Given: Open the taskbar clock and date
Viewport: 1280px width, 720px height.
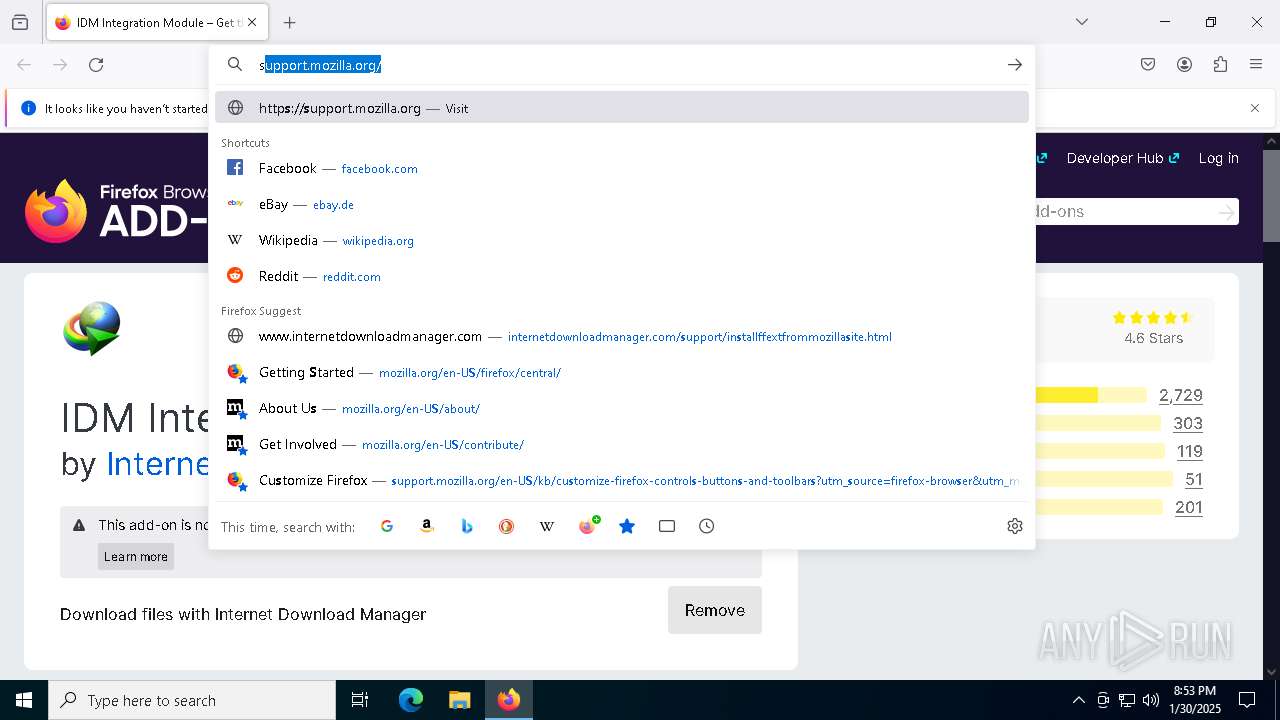Looking at the screenshot, I should coord(1194,700).
